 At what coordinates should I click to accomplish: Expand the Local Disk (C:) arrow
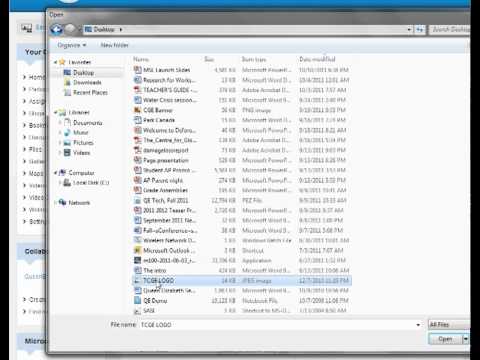[60, 183]
